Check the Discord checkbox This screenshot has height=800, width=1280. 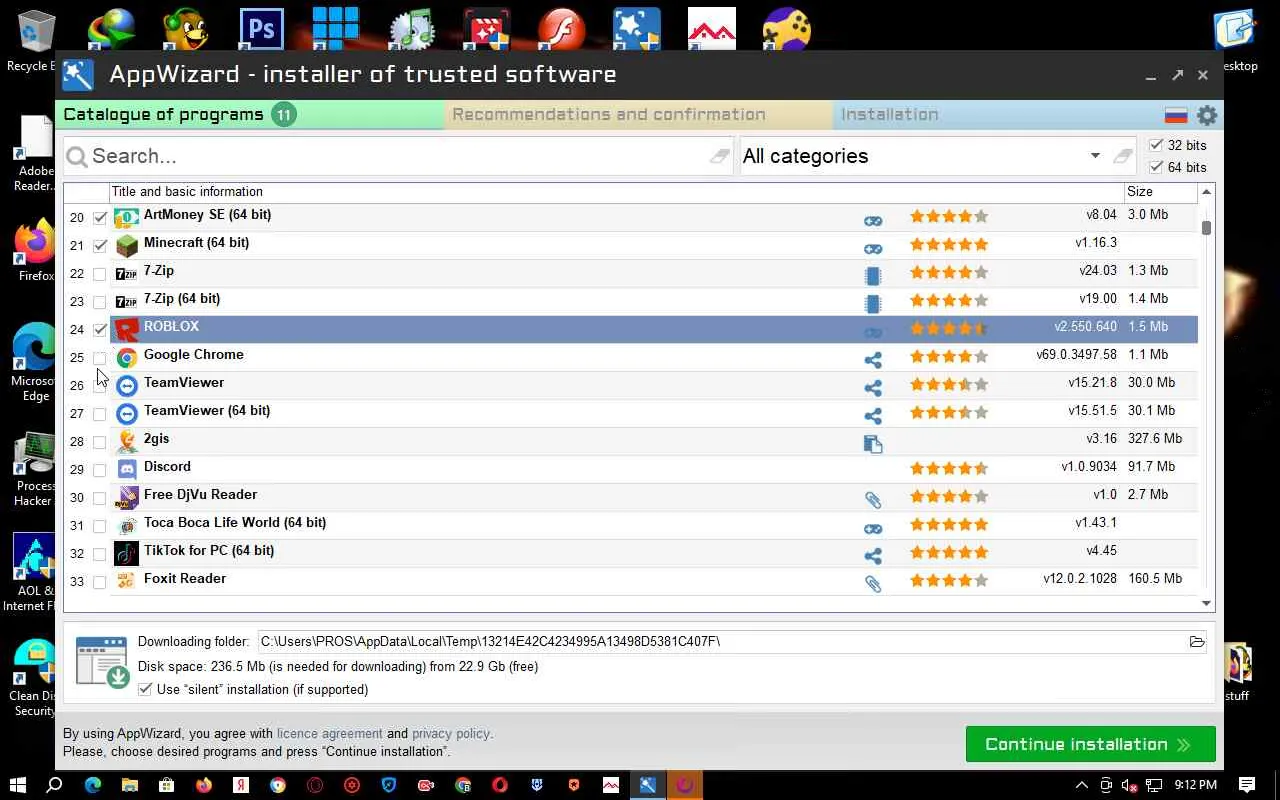coord(100,469)
